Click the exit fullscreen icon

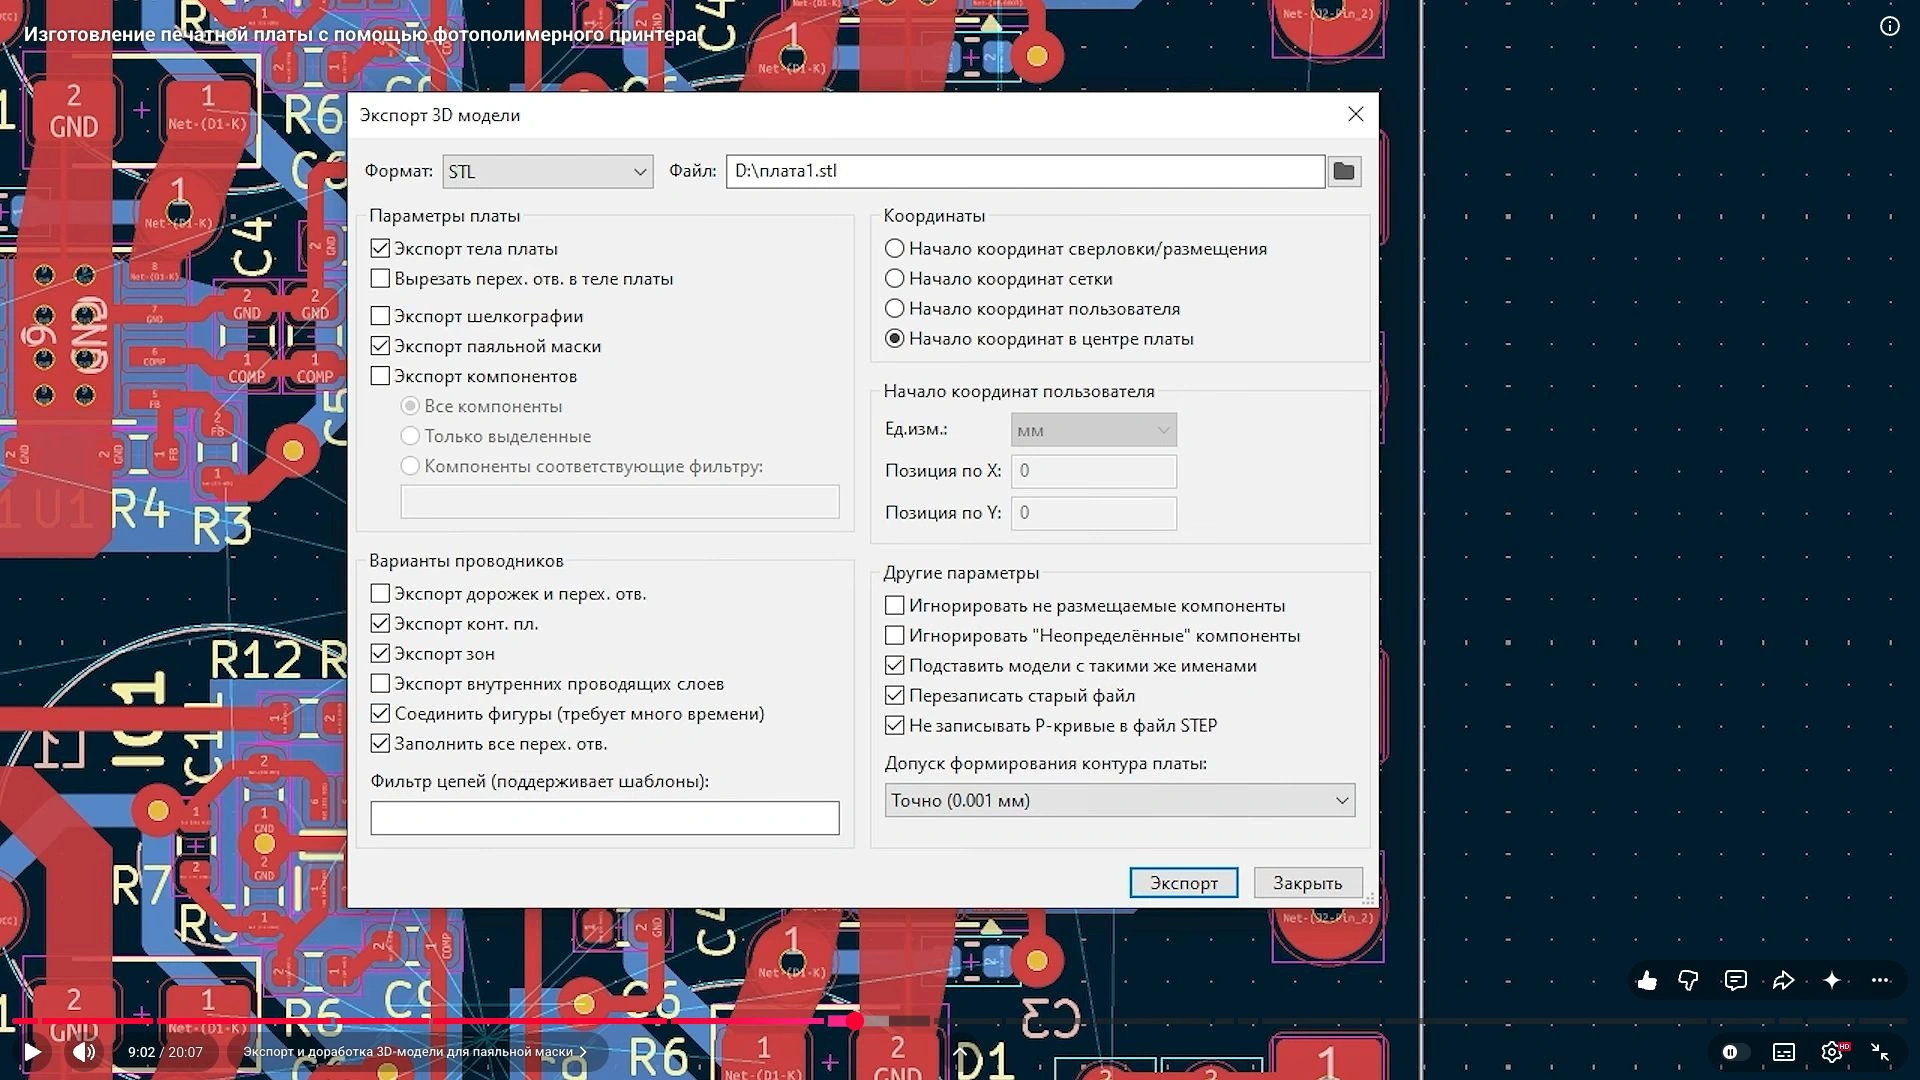point(1880,1052)
